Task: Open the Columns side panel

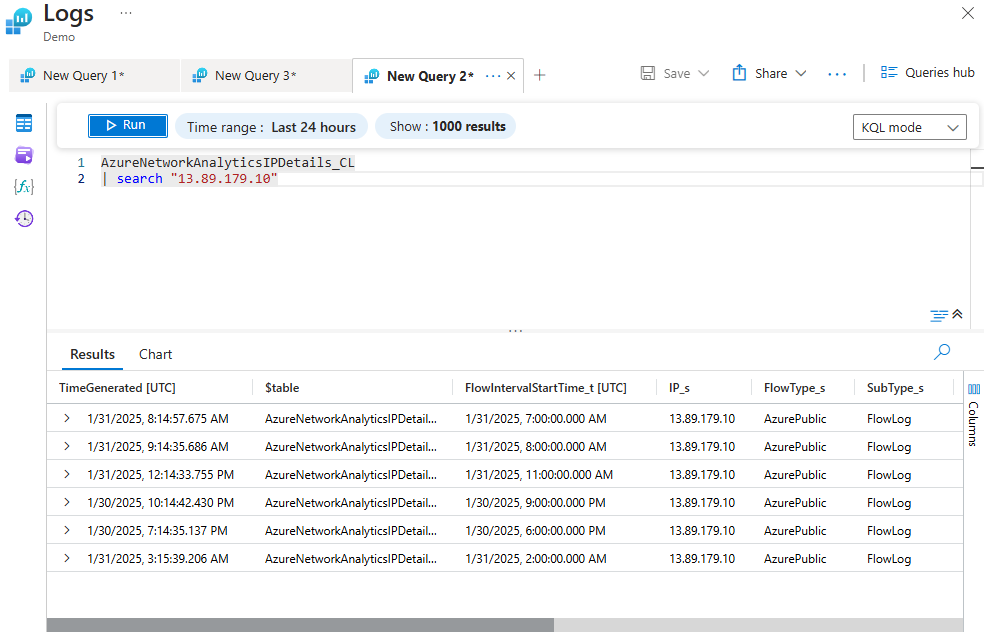Action: 973,415
